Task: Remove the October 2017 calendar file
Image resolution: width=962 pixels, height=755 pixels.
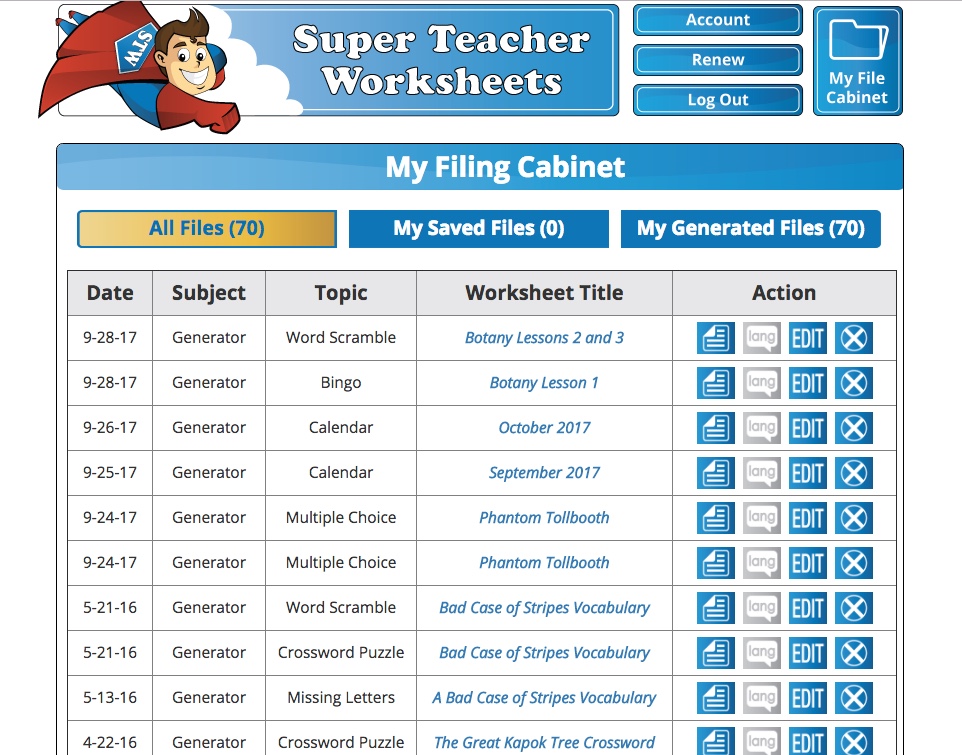Action: point(853,427)
